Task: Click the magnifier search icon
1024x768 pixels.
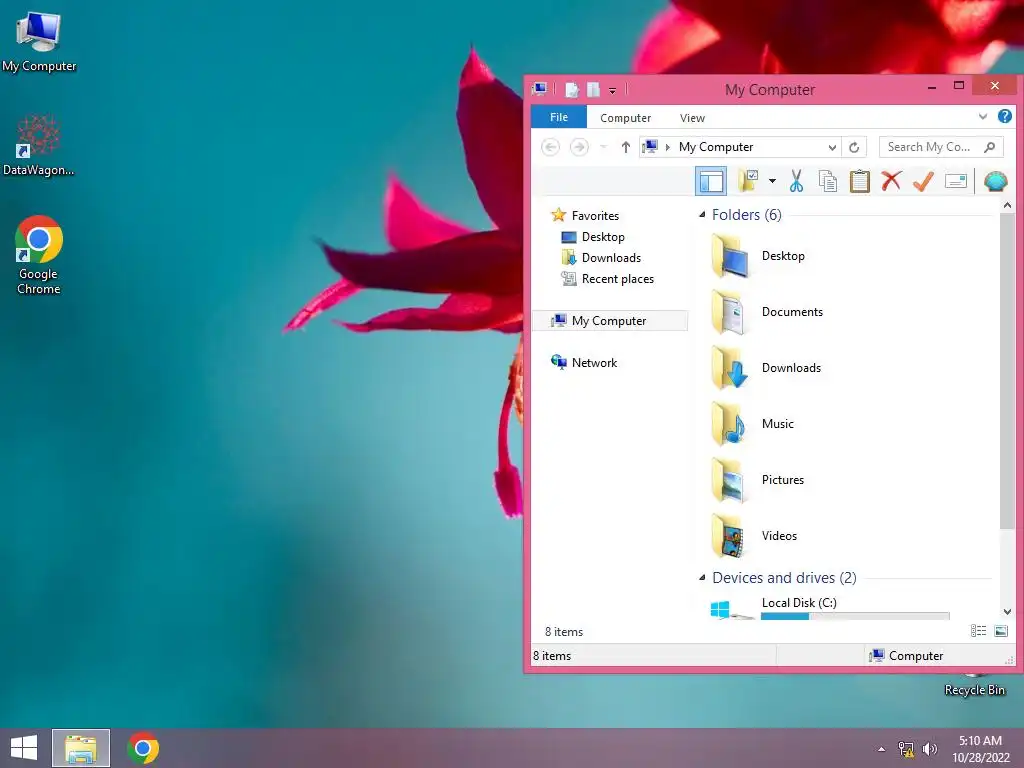Action: (x=990, y=147)
